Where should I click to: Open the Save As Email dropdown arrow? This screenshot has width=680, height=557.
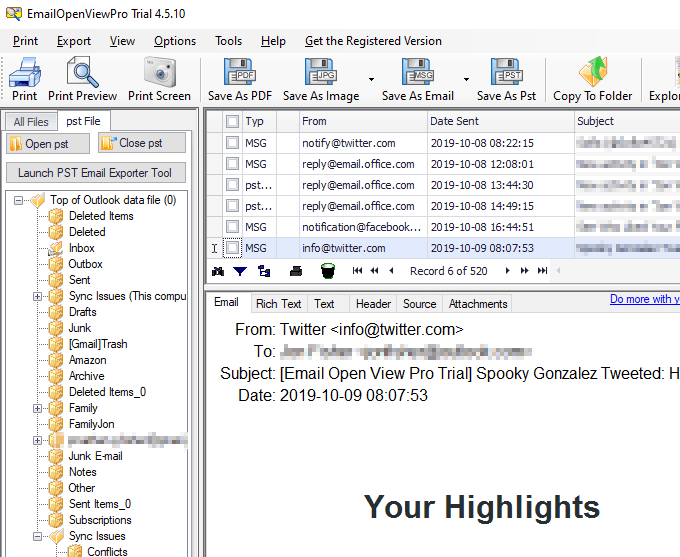click(x=466, y=79)
